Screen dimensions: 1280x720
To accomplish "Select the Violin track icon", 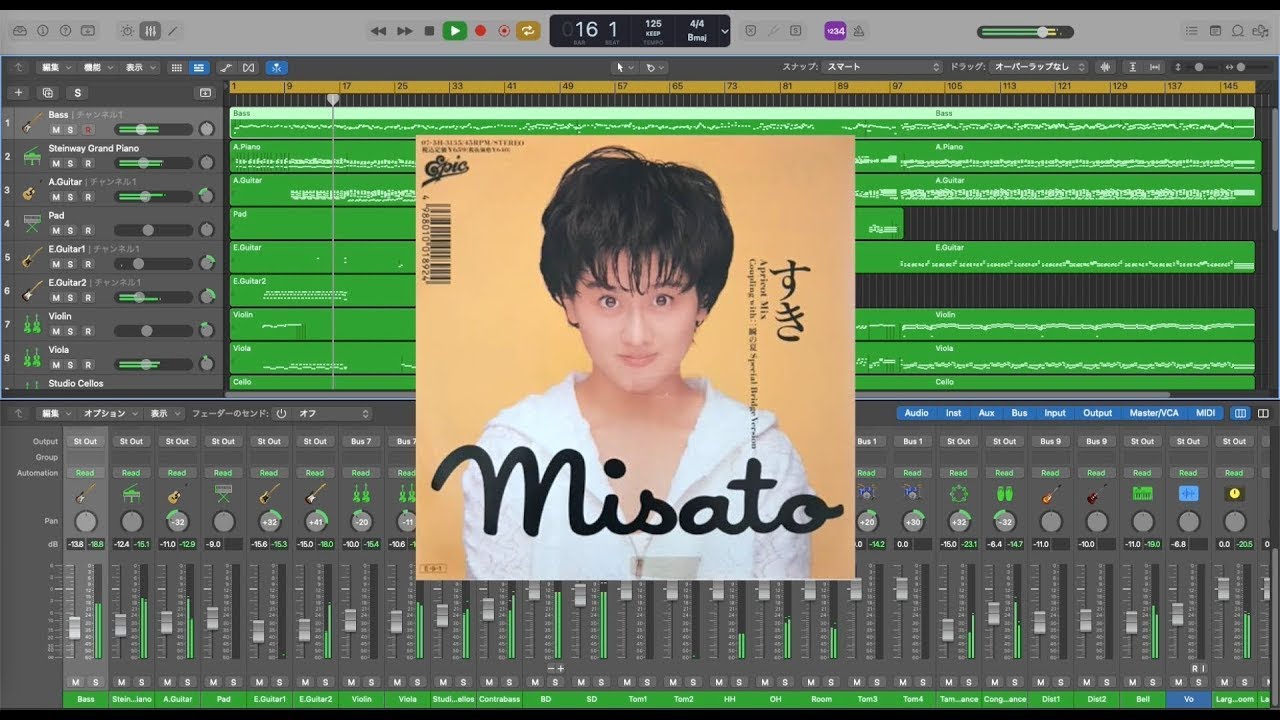I will pyautogui.click(x=32, y=323).
